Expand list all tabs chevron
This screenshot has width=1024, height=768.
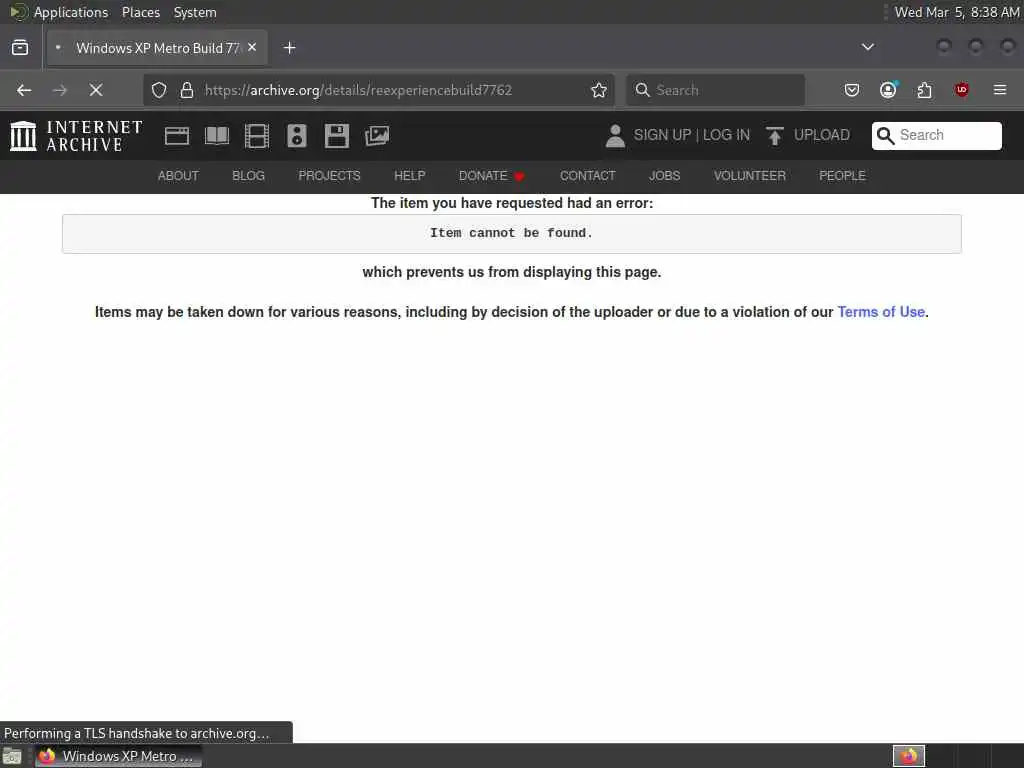click(868, 47)
